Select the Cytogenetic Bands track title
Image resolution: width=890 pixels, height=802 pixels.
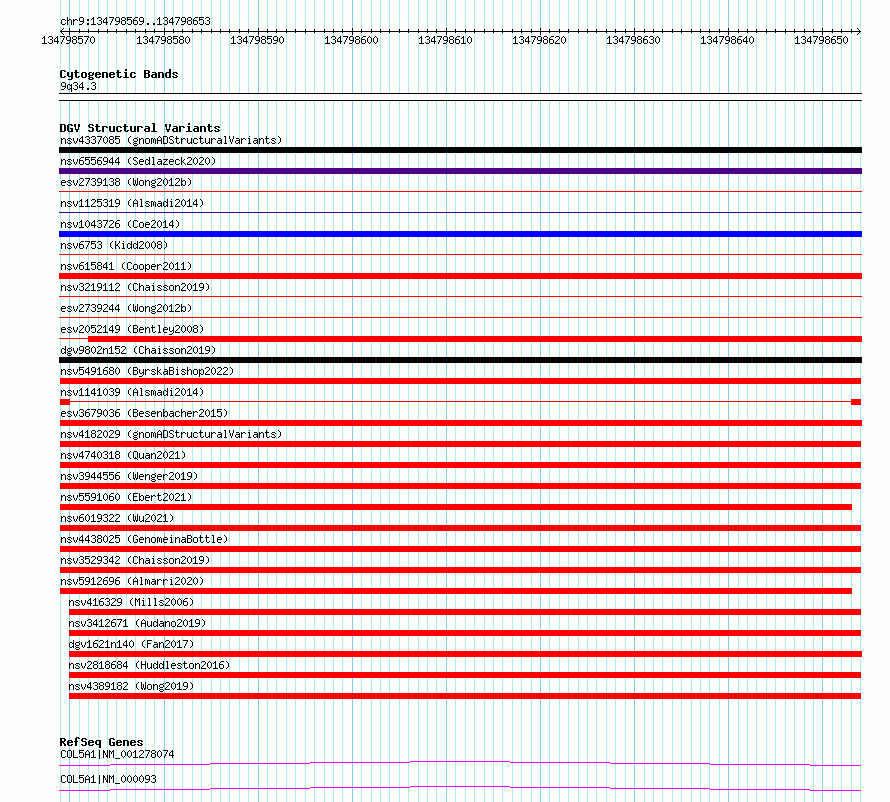(119, 74)
